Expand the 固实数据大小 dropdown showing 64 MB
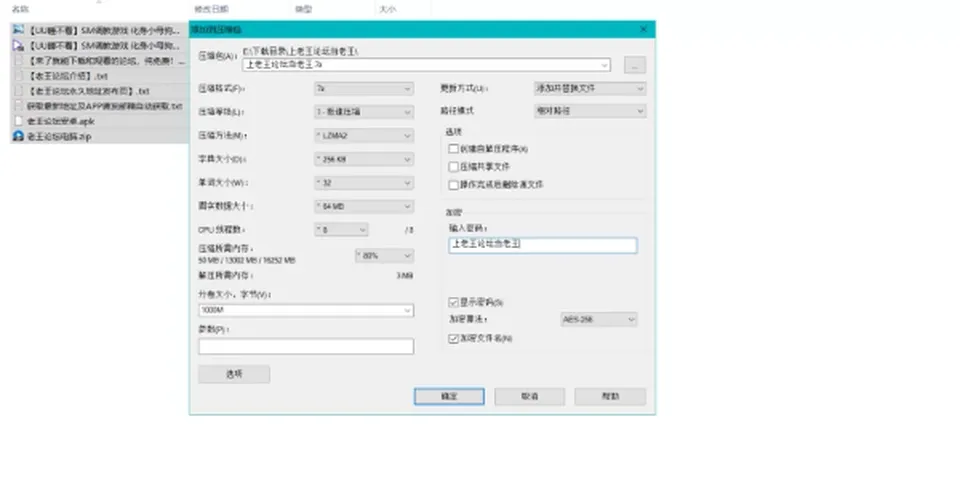Viewport: 960px width, 502px height. (x=364, y=206)
